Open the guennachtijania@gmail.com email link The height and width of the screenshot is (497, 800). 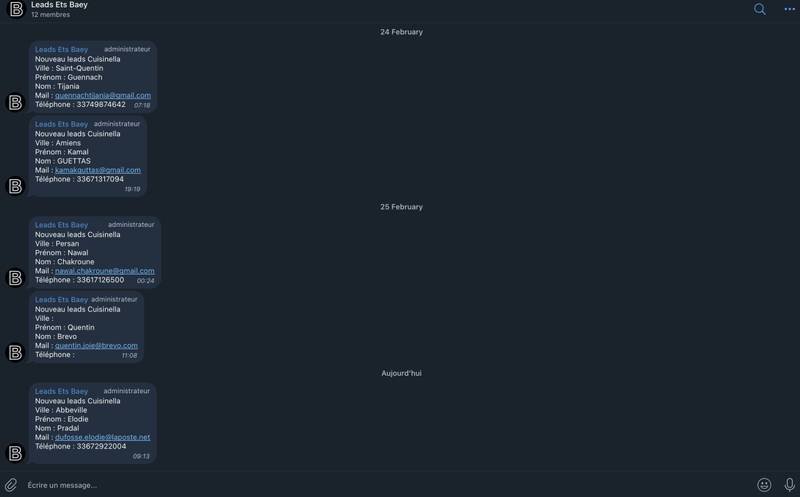103,95
